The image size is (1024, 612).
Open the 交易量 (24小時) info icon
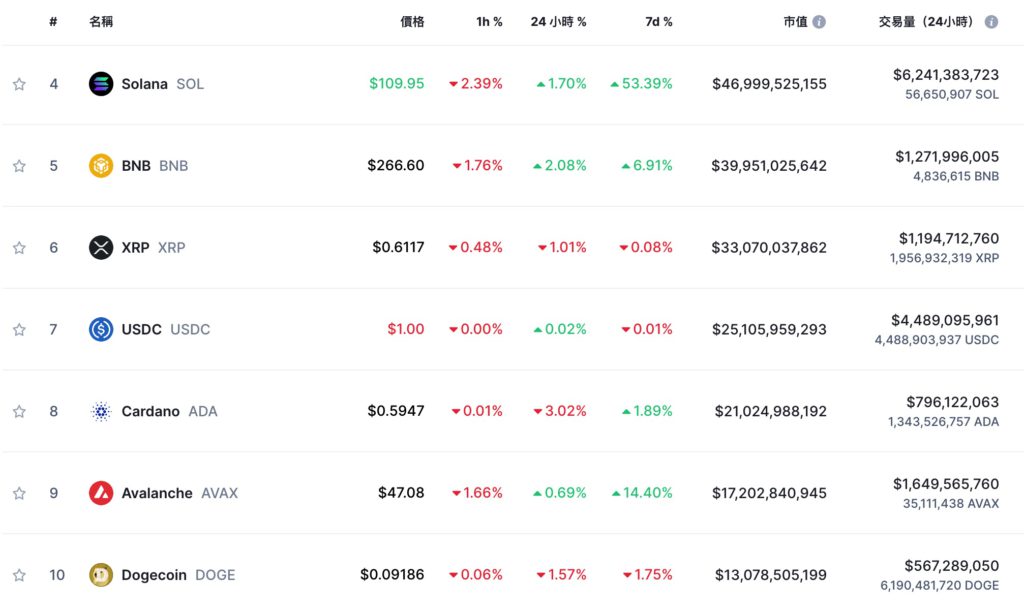click(x=991, y=22)
